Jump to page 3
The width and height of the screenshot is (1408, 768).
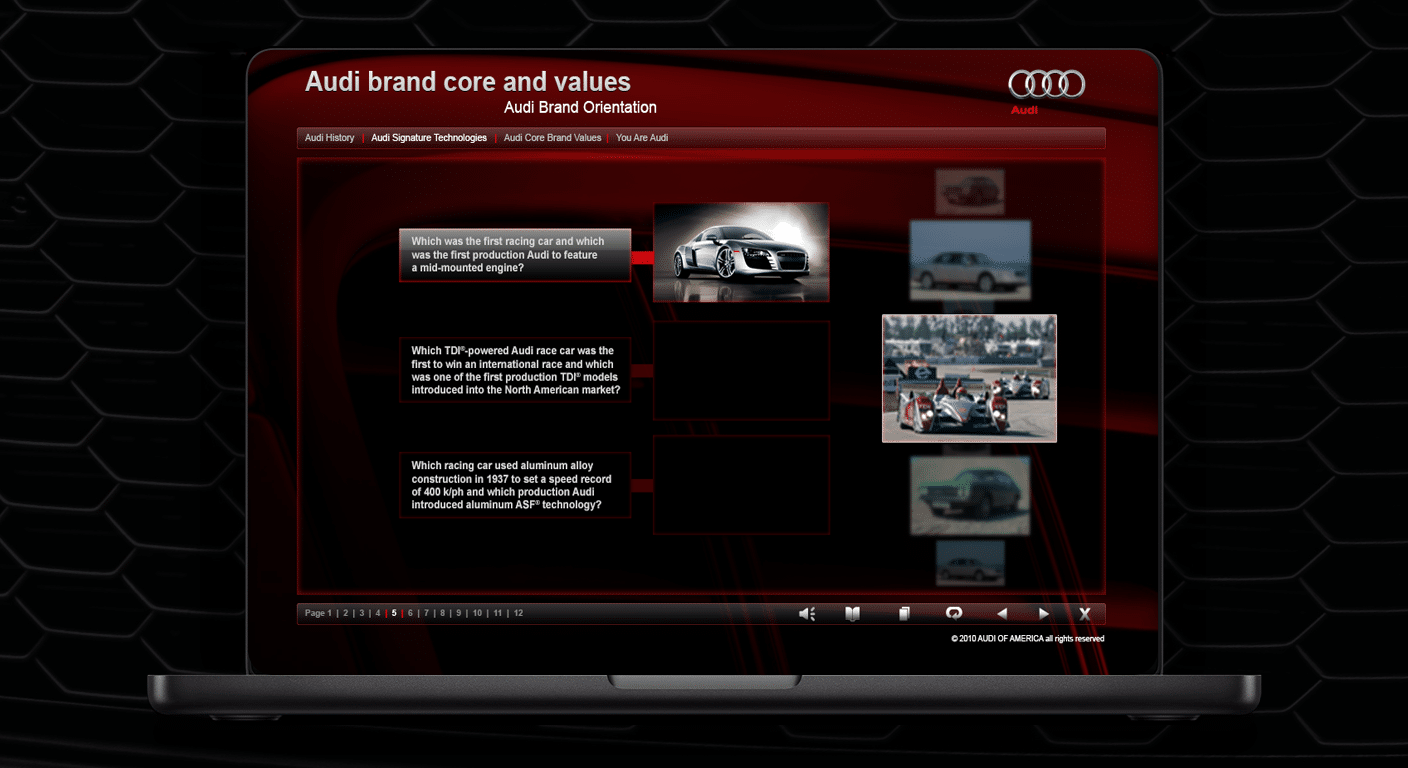point(362,613)
